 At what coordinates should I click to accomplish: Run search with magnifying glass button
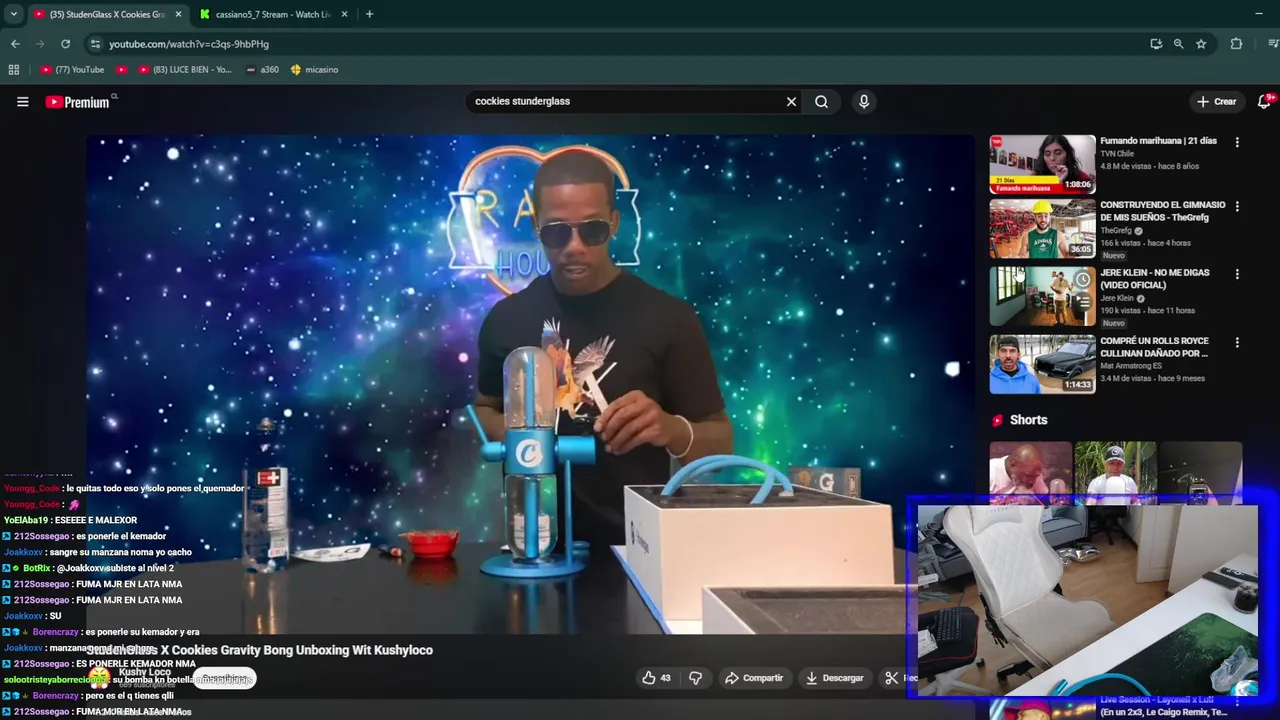tap(821, 101)
